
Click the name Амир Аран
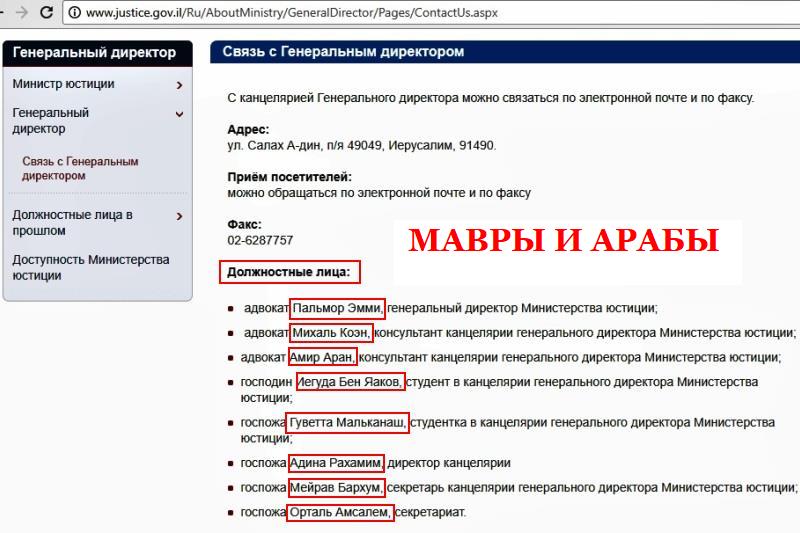click(x=322, y=357)
